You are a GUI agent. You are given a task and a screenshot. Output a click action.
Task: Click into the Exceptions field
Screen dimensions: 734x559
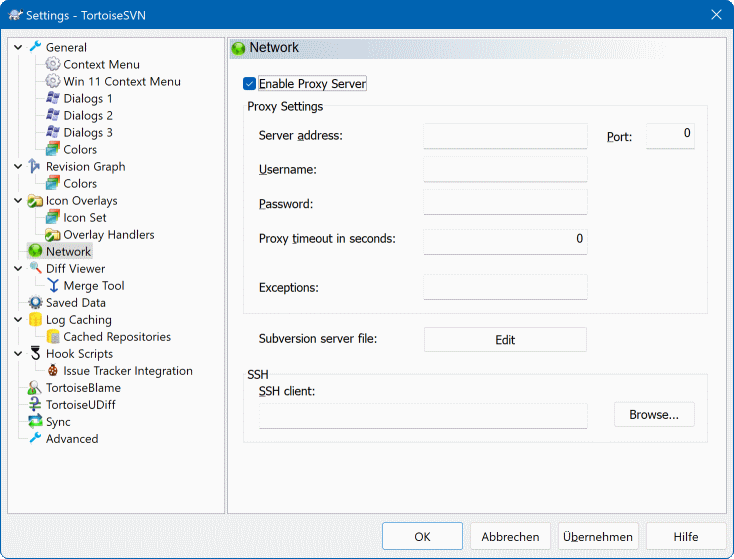point(505,287)
